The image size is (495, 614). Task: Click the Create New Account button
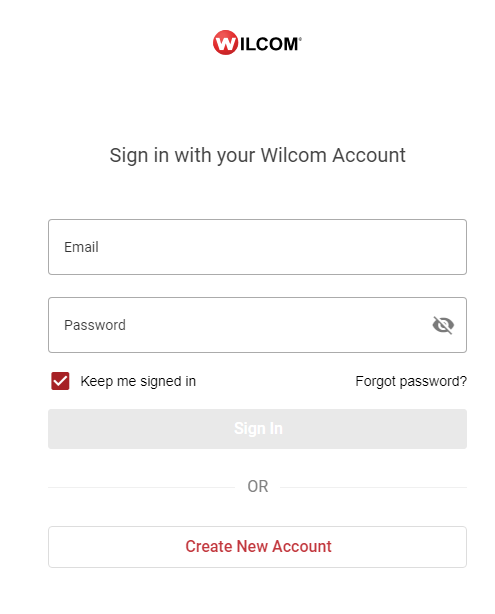tap(257, 547)
